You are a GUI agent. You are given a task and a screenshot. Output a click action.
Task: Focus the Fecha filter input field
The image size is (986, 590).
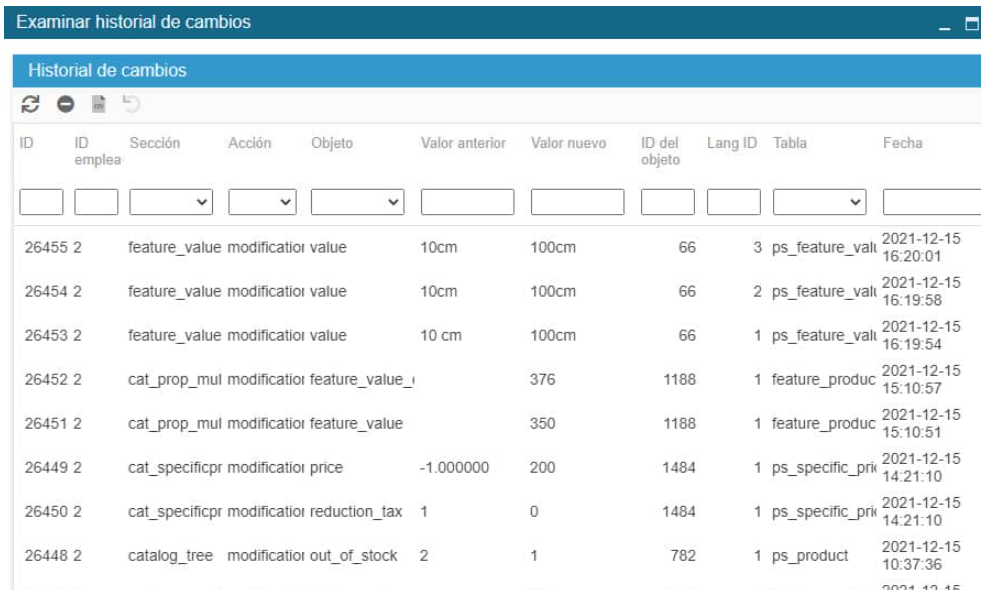[x=933, y=203]
